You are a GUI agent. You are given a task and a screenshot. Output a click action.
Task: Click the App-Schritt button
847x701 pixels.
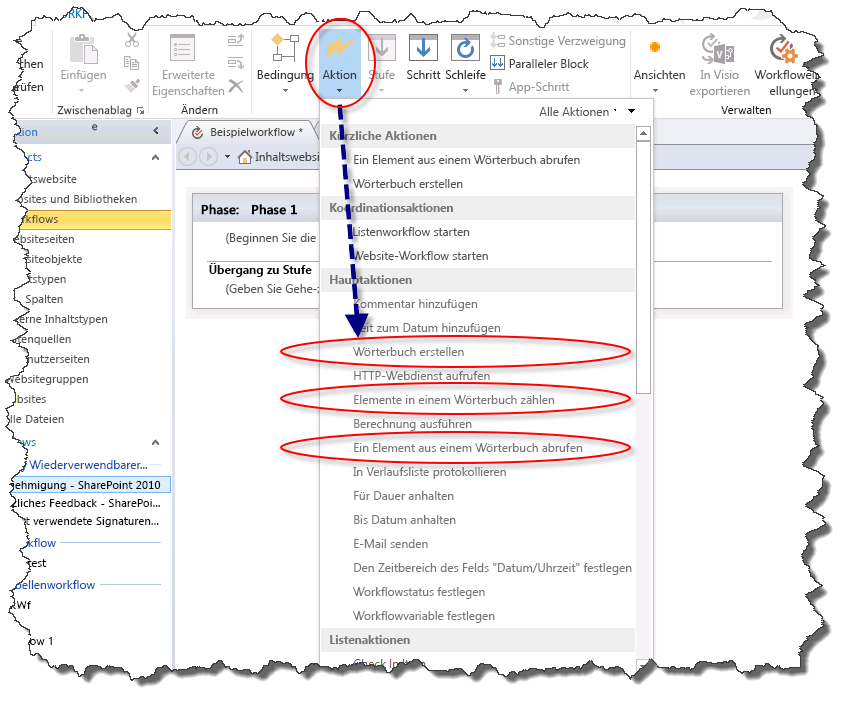tap(530, 86)
